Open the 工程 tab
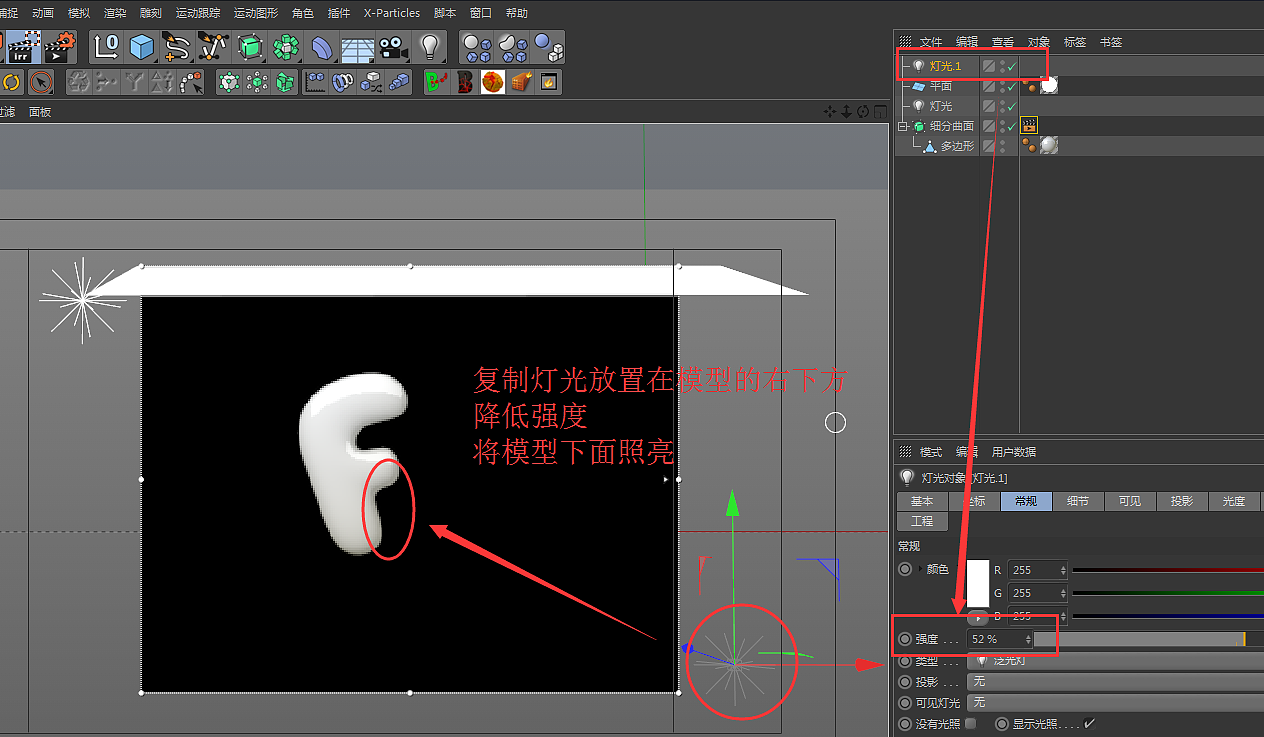Image resolution: width=1264 pixels, height=737 pixels. (922, 521)
